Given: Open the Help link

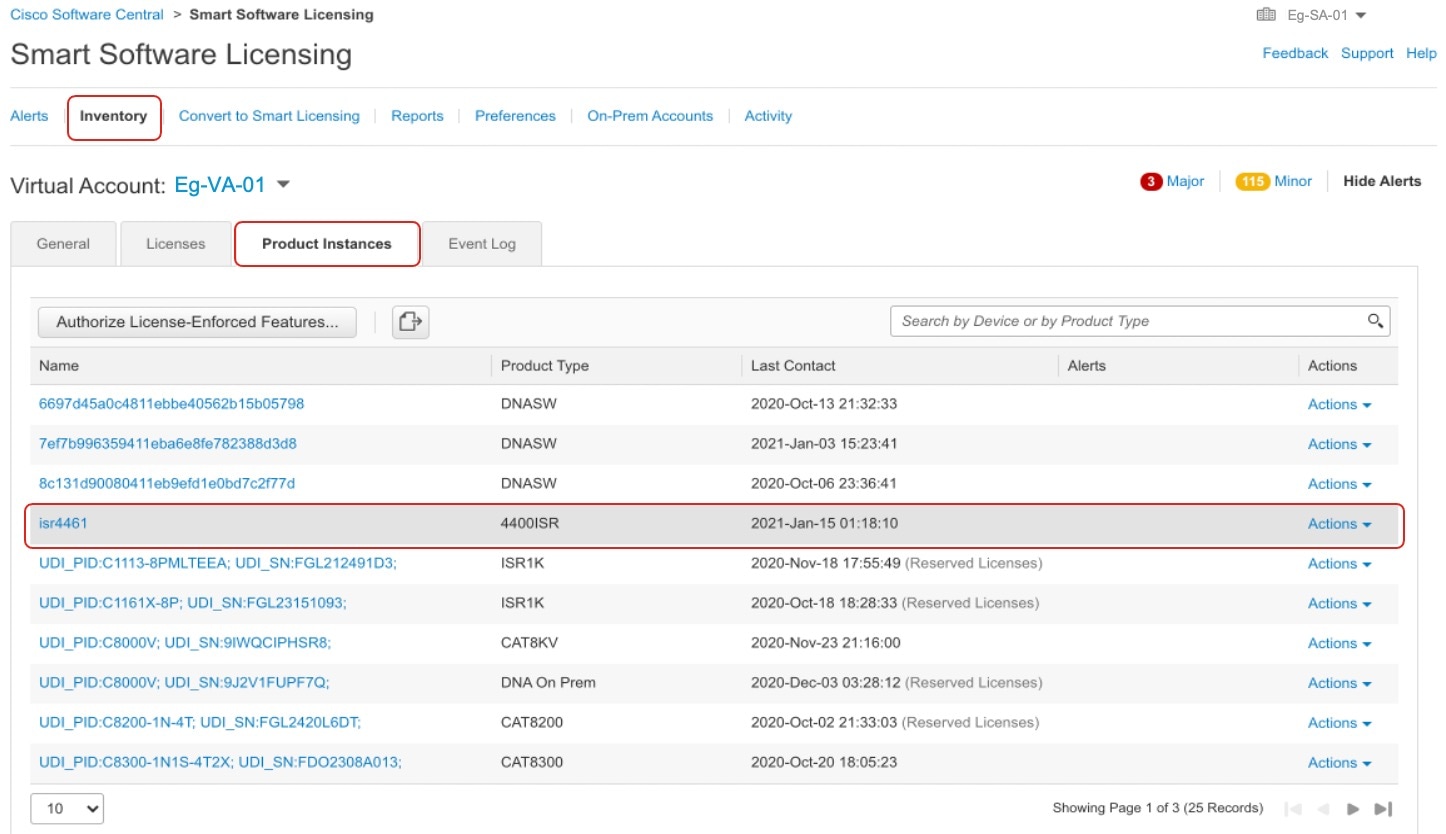Looking at the screenshot, I should tap(1421, 53).
